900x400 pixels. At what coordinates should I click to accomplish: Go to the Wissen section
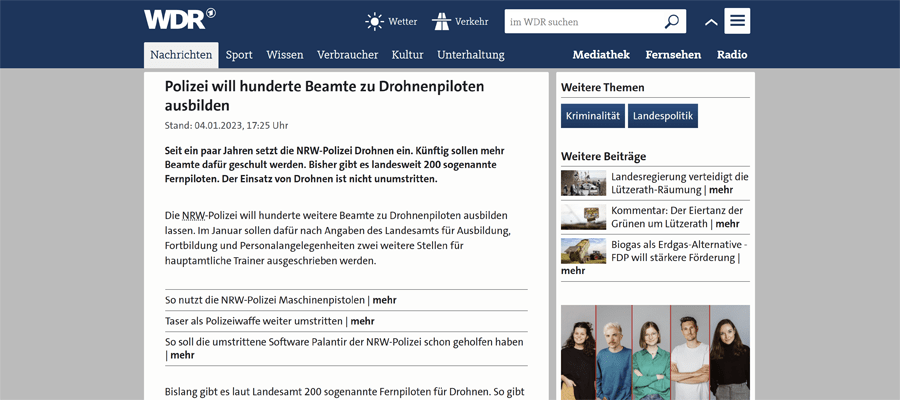click(x=285, y=55)
